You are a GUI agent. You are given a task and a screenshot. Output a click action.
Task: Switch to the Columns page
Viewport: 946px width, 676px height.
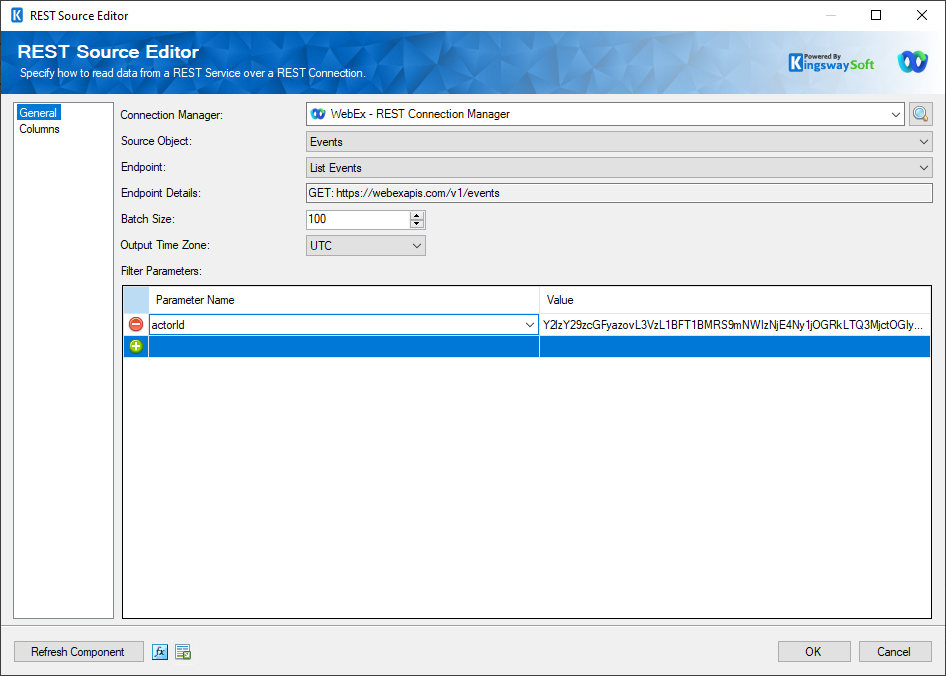[39, 129]
